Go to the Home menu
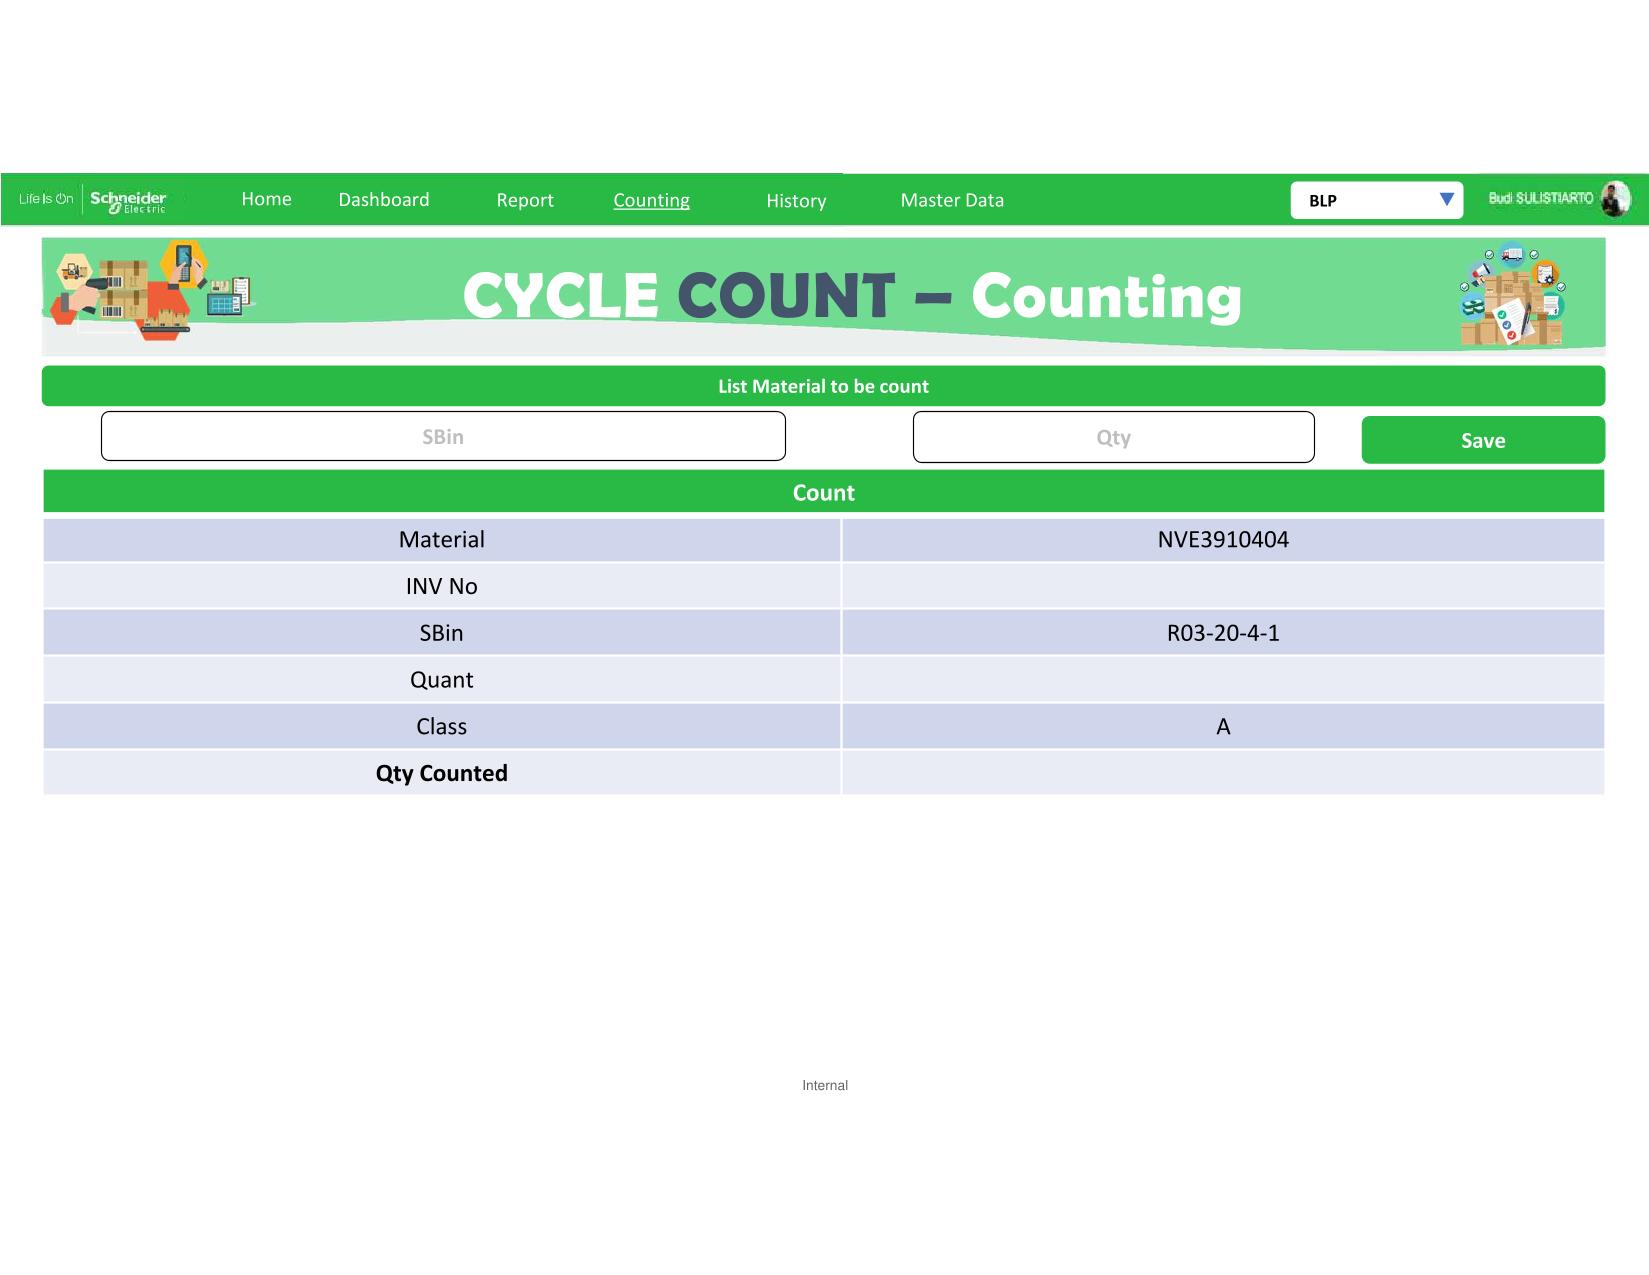1649x1275 pixels. click(x=266, y=199)
